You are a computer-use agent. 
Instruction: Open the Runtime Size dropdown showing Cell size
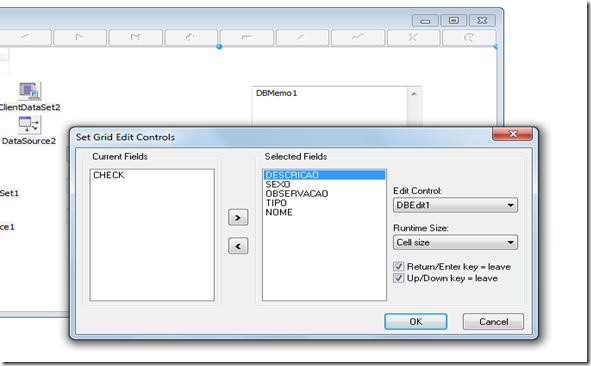[x=455, y=242]
